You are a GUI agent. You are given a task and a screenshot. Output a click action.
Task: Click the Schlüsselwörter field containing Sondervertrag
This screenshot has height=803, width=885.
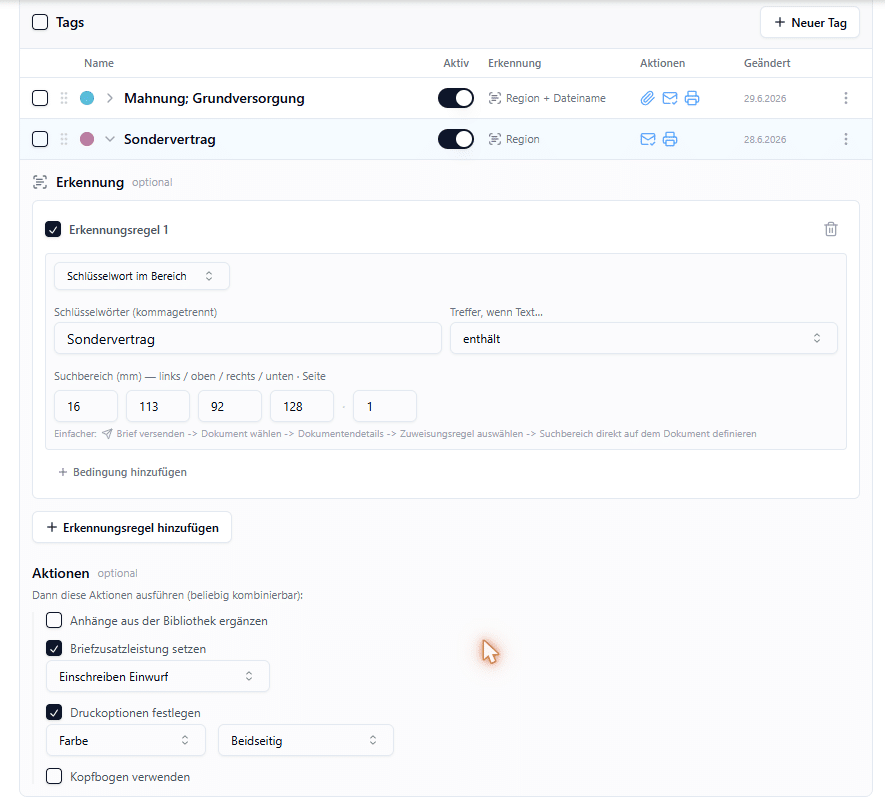tap(248, 339)
